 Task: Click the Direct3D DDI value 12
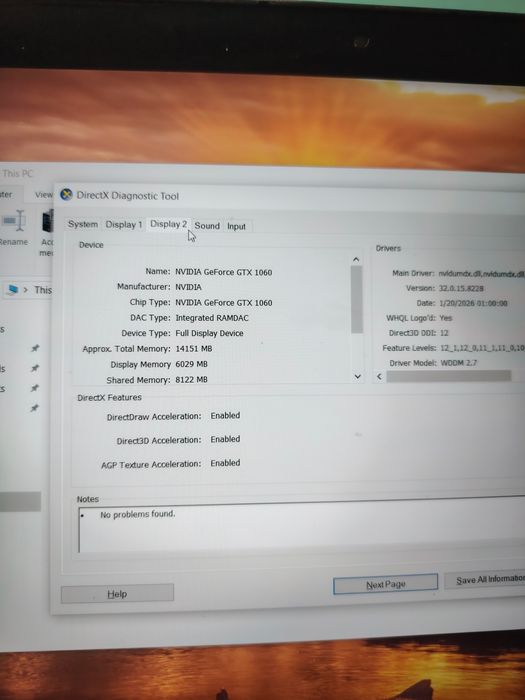pyautogui.click(x=444, y=333)
